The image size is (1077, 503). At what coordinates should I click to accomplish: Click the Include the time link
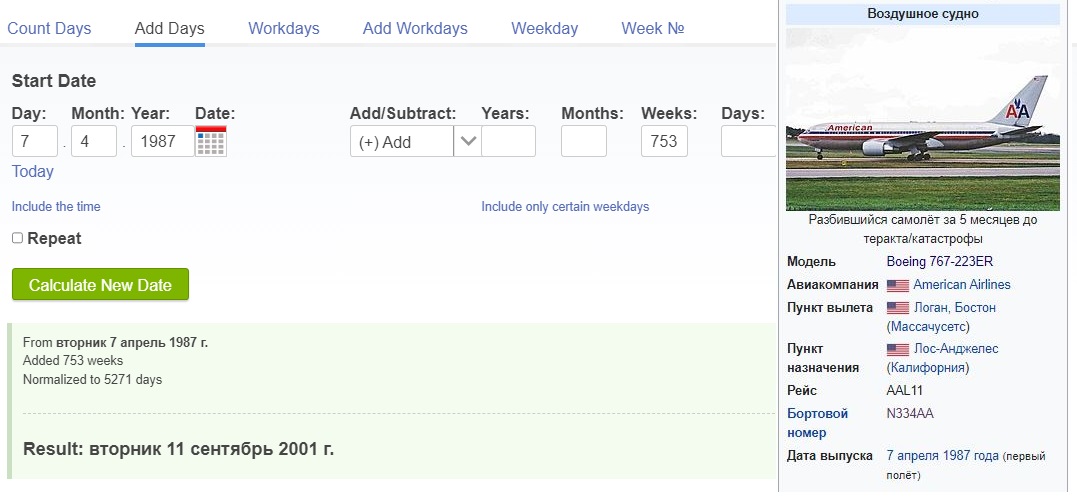(56, 206)
